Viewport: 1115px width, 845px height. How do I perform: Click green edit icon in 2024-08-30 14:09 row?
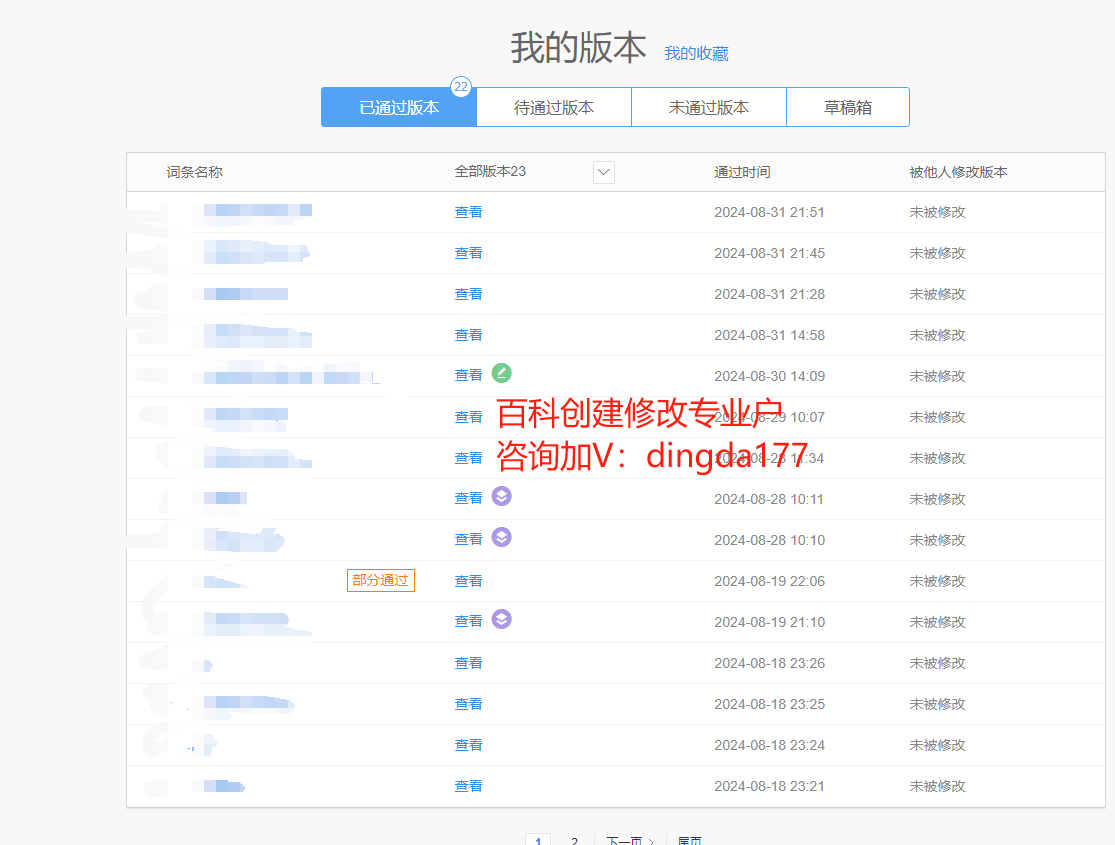(x=501, y=373)
